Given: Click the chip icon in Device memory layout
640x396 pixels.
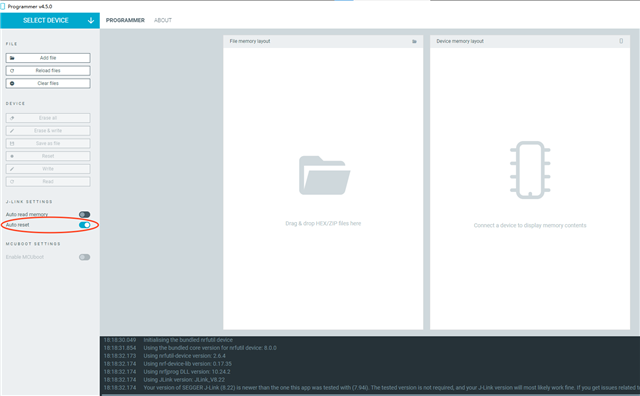Looking at the screenshot, I should 530,170.
